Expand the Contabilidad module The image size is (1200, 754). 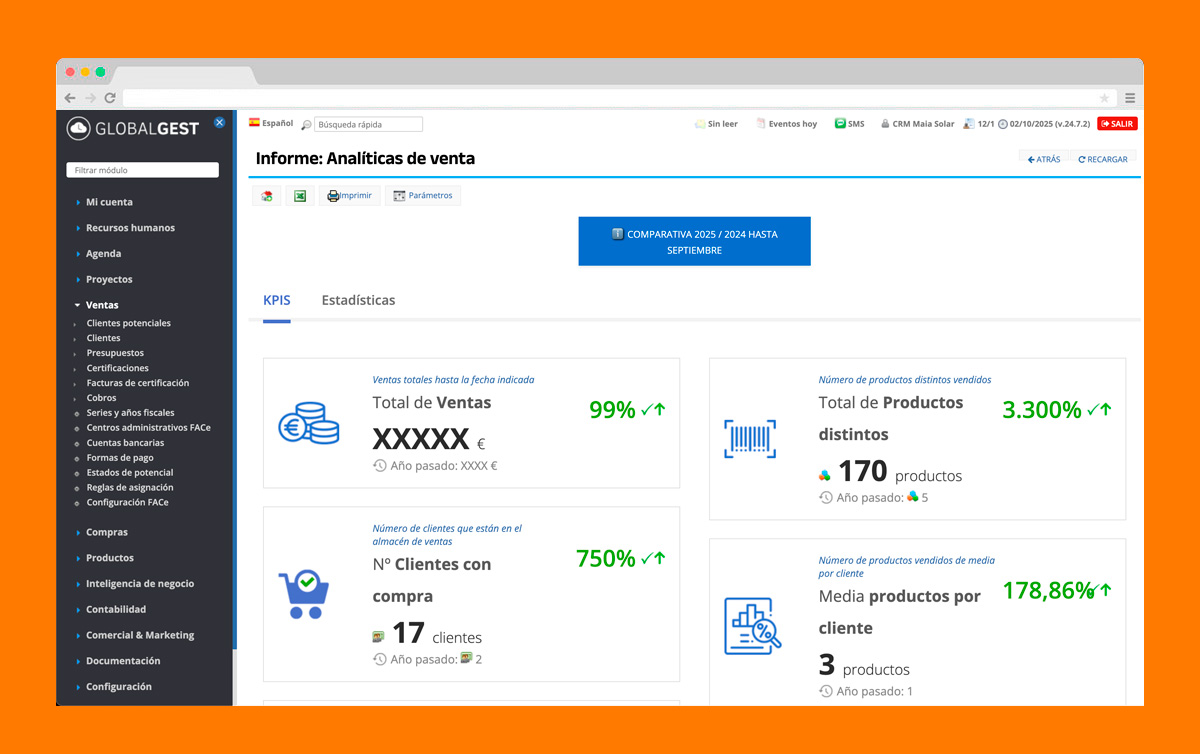115,609
